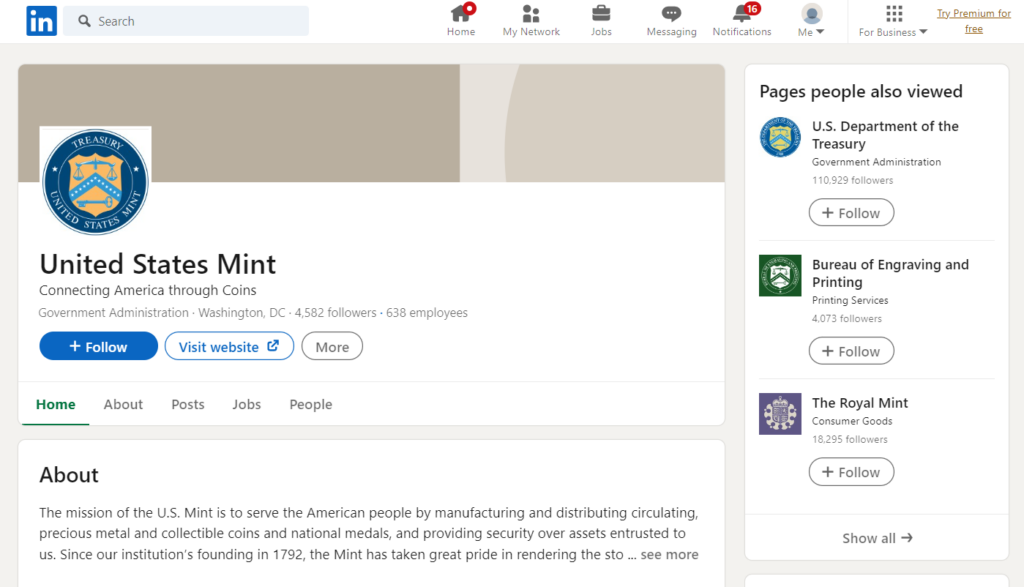Click the LinkedIn logo
This screenshot has height=587, width=1024.
coord(41,21)
